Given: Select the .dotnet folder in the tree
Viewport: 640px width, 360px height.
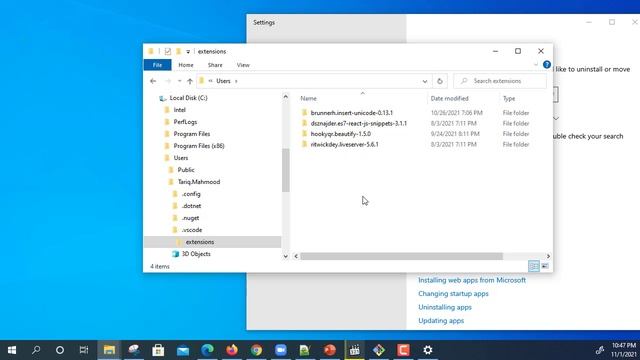Looking at the screenshot, I should click(x=191, y=206).
